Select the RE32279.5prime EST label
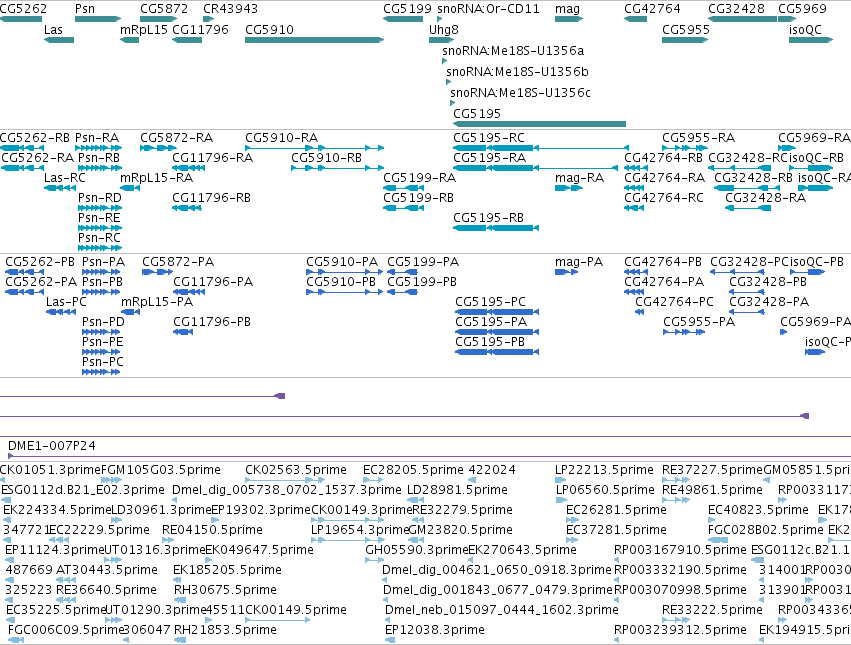This screenshot has width=851, height=645. pyautogui.click(x=462, y=510)
